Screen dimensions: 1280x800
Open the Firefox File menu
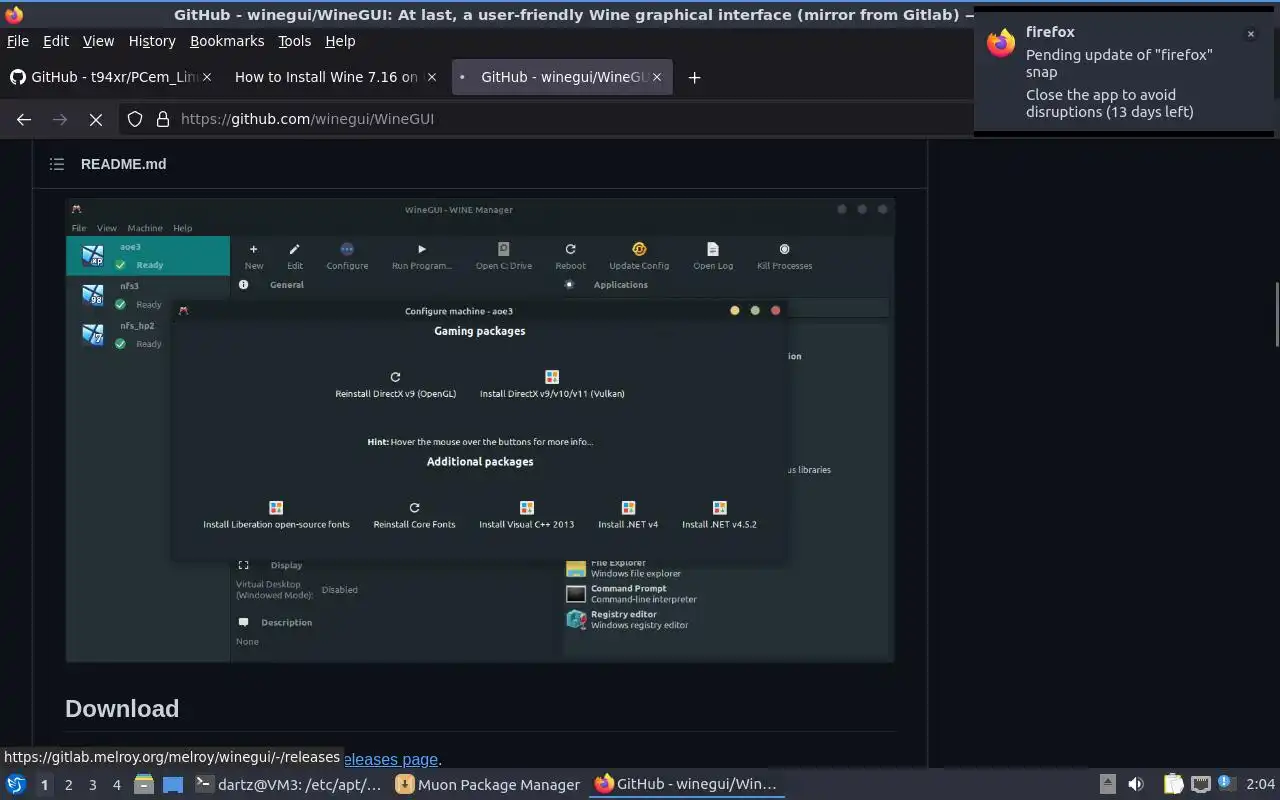[18, 41]
